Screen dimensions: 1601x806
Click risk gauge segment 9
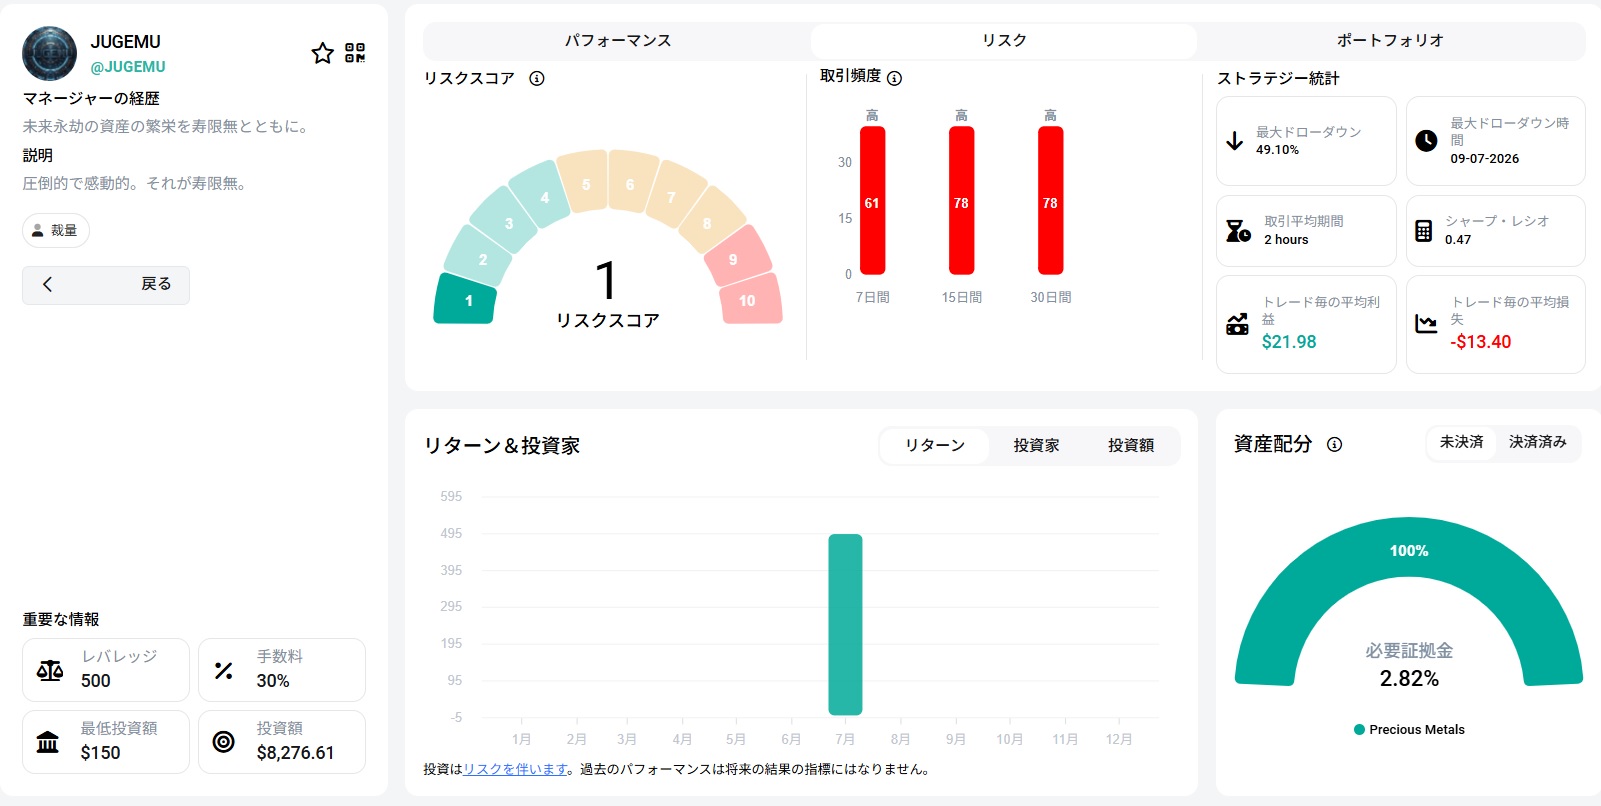736,257
